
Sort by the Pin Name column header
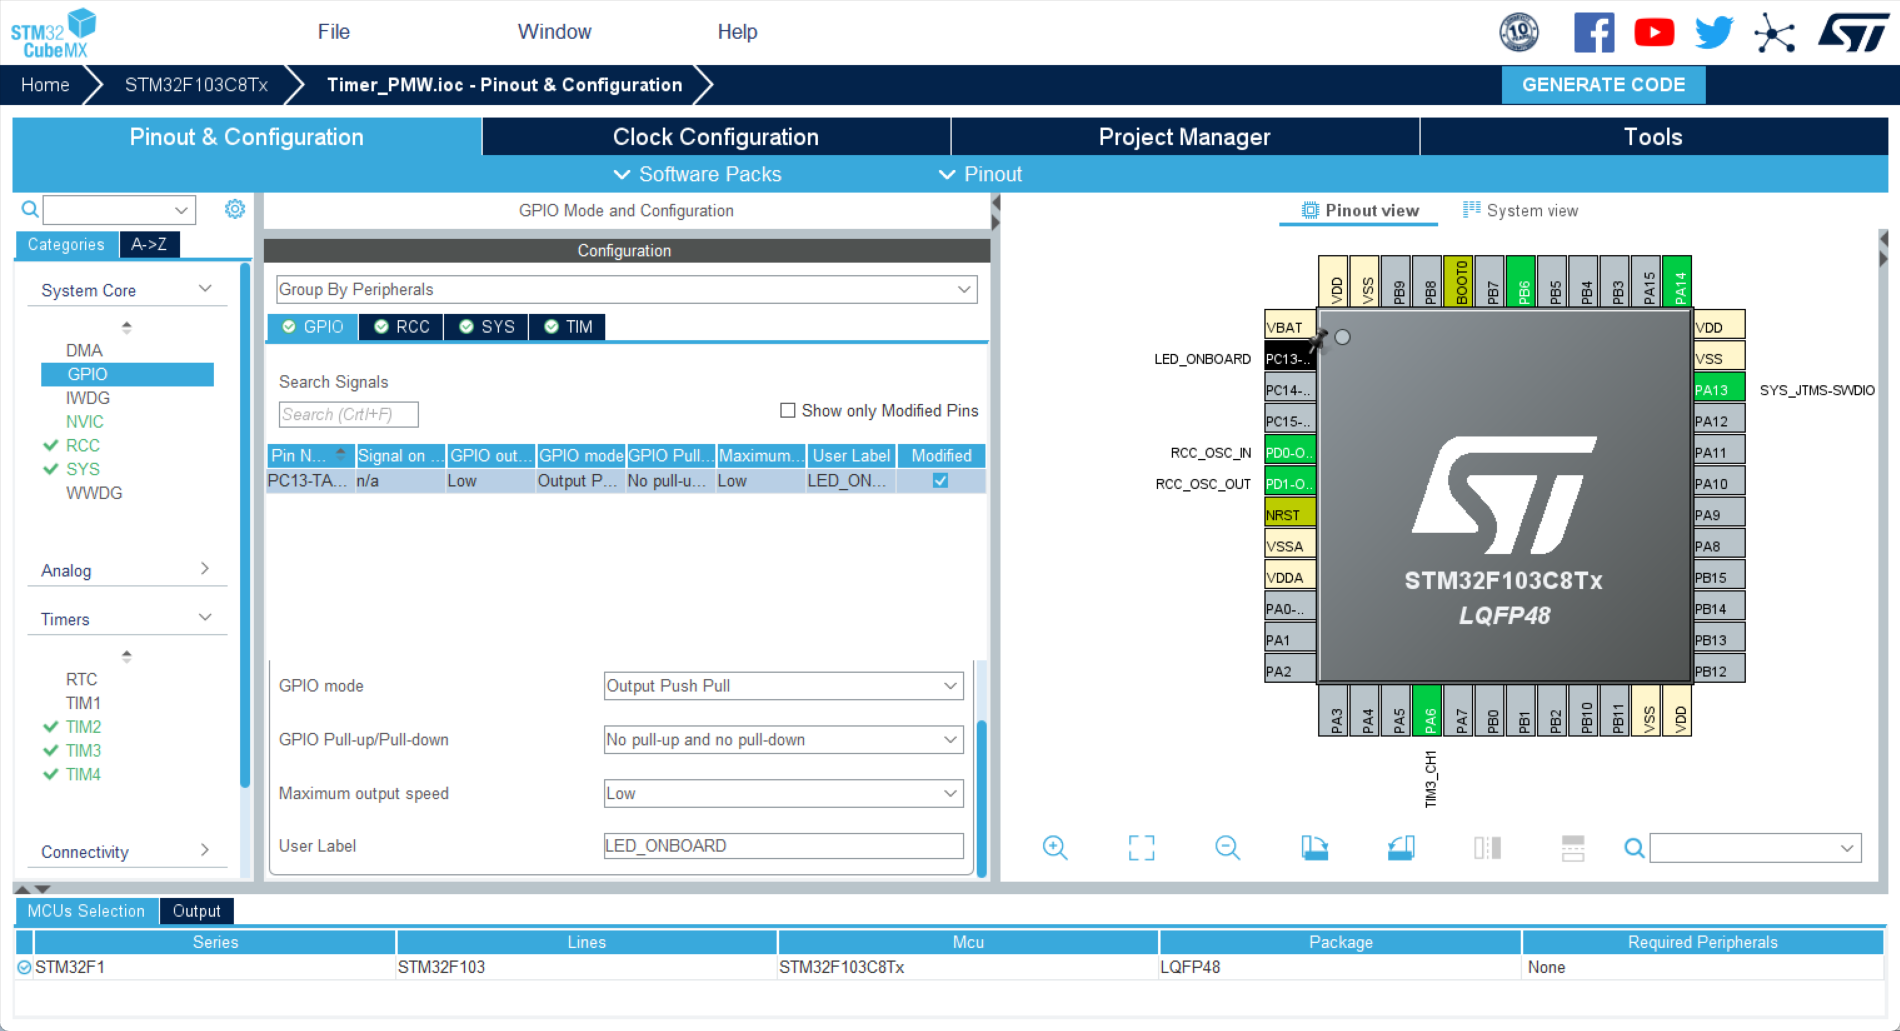pos(310,455)
